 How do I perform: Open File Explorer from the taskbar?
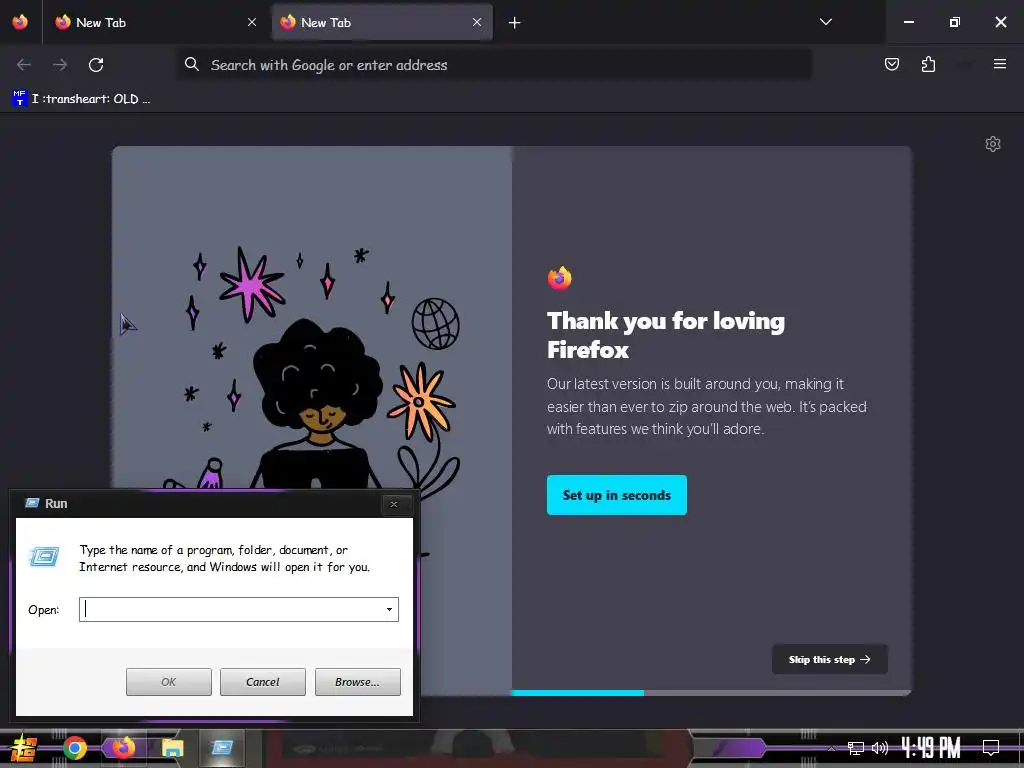pyautogui.click(x=172, y=748)
